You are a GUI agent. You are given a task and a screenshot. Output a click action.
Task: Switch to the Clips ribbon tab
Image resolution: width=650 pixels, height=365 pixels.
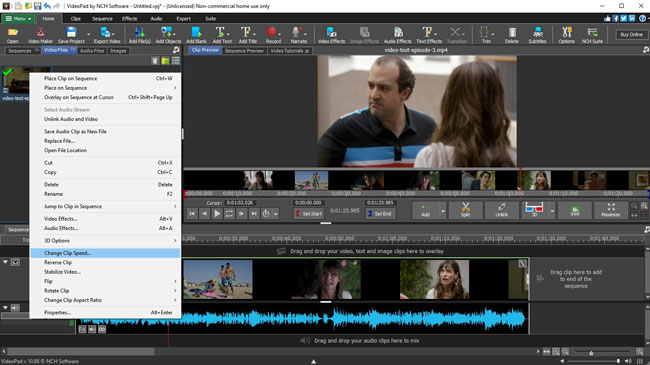pyautogui.click(x=75, y=19)
